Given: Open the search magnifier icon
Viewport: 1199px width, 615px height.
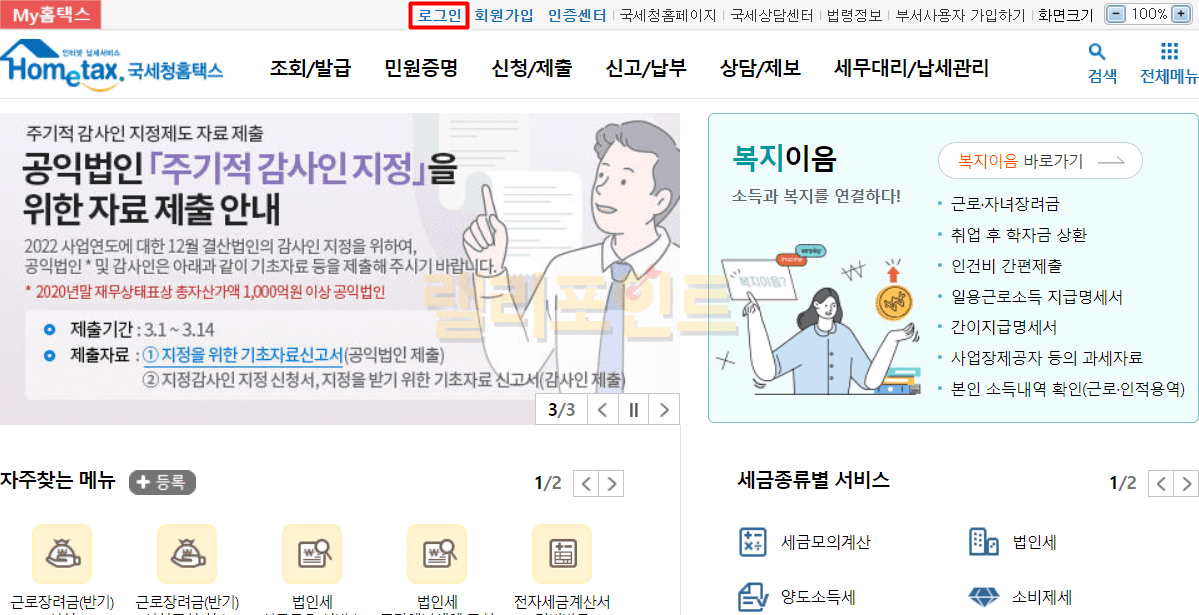Looking at the screenshot, I should tap(1097, 51).
